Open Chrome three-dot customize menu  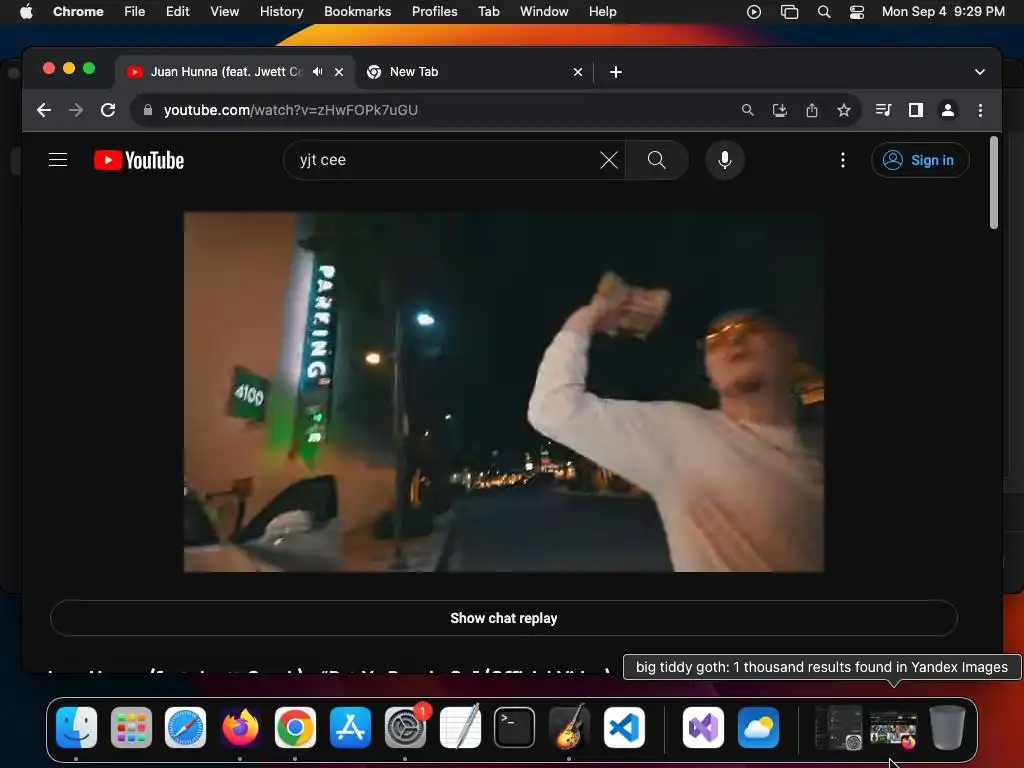pyautogui.click(x=980, y=110)
